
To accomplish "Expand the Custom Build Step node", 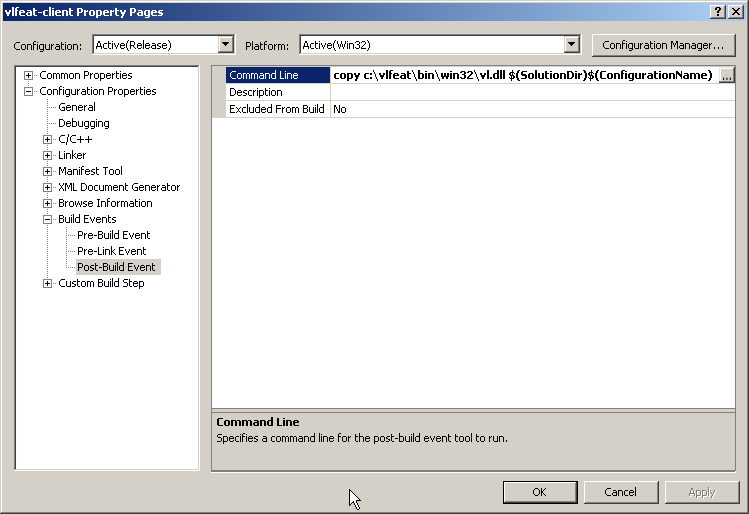I will click(47, 284).
